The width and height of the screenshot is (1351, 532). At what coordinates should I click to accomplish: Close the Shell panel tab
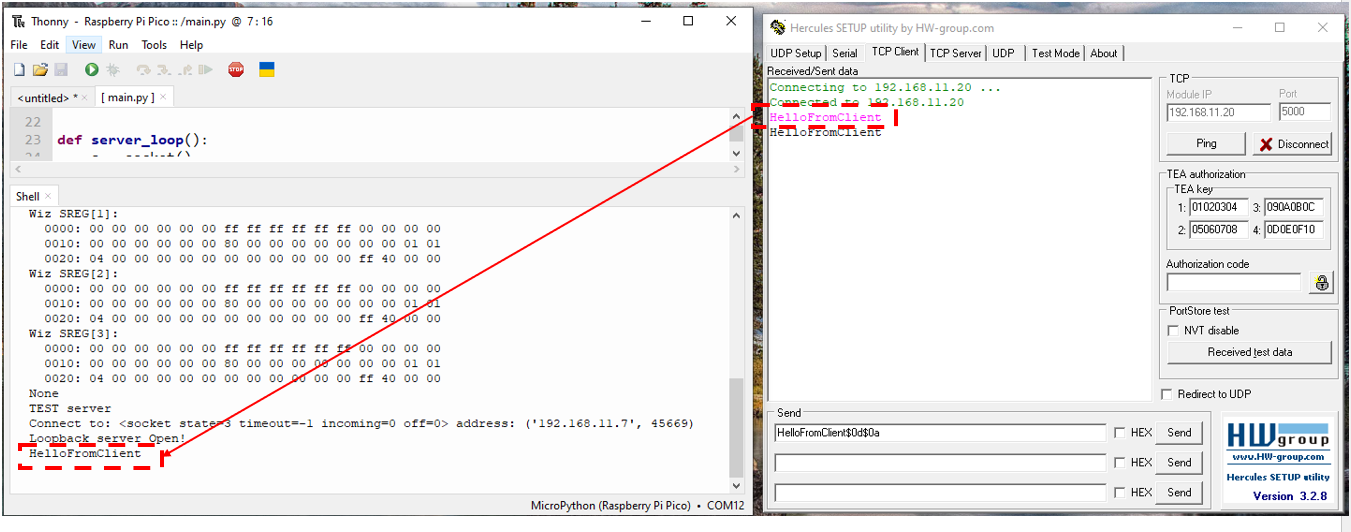click(48, 197)
